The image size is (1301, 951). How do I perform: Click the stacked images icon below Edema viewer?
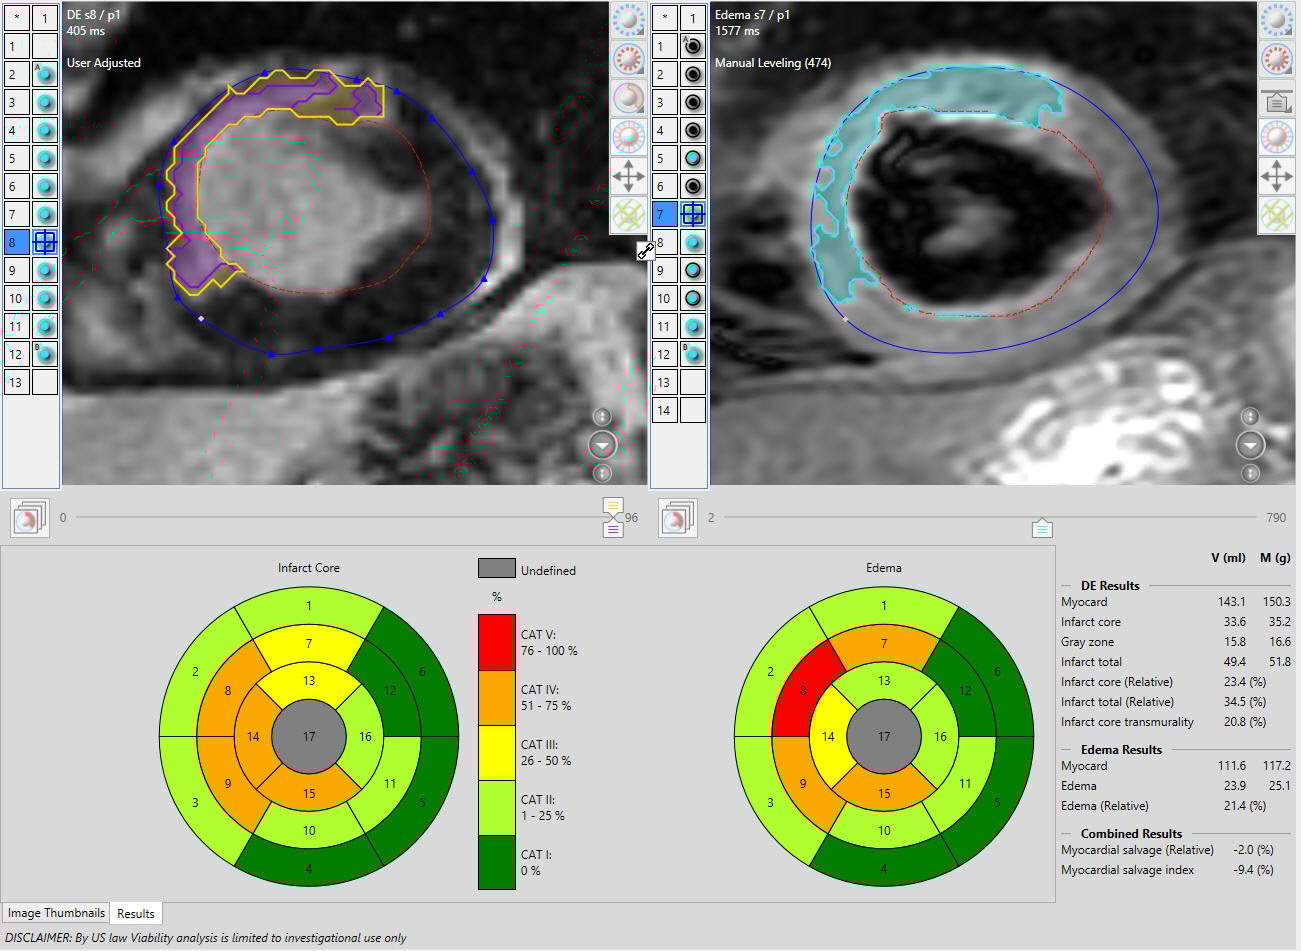click(x=677, y=518)
